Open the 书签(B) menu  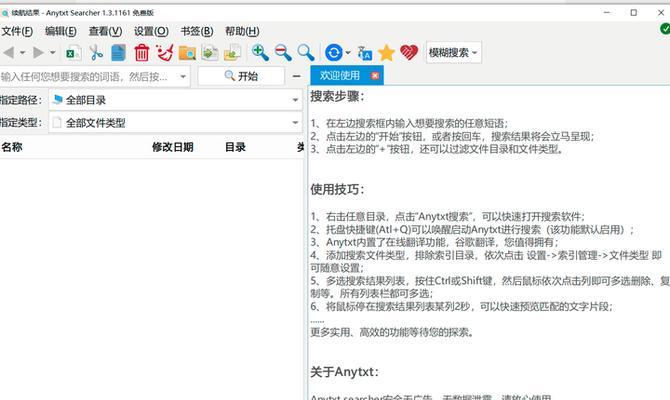[x=197, y=31]
